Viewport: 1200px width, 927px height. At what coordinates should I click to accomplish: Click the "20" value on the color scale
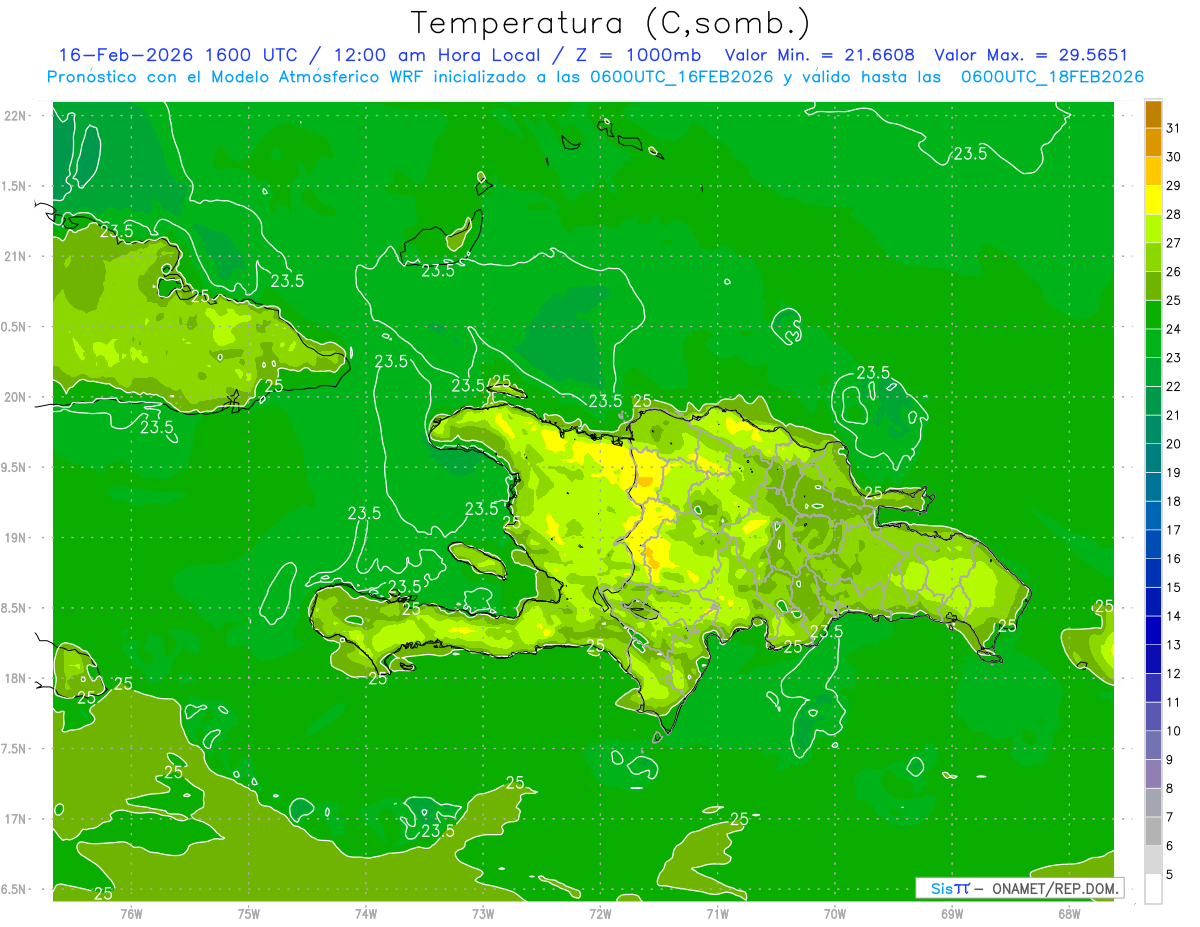click(1174, 444)
